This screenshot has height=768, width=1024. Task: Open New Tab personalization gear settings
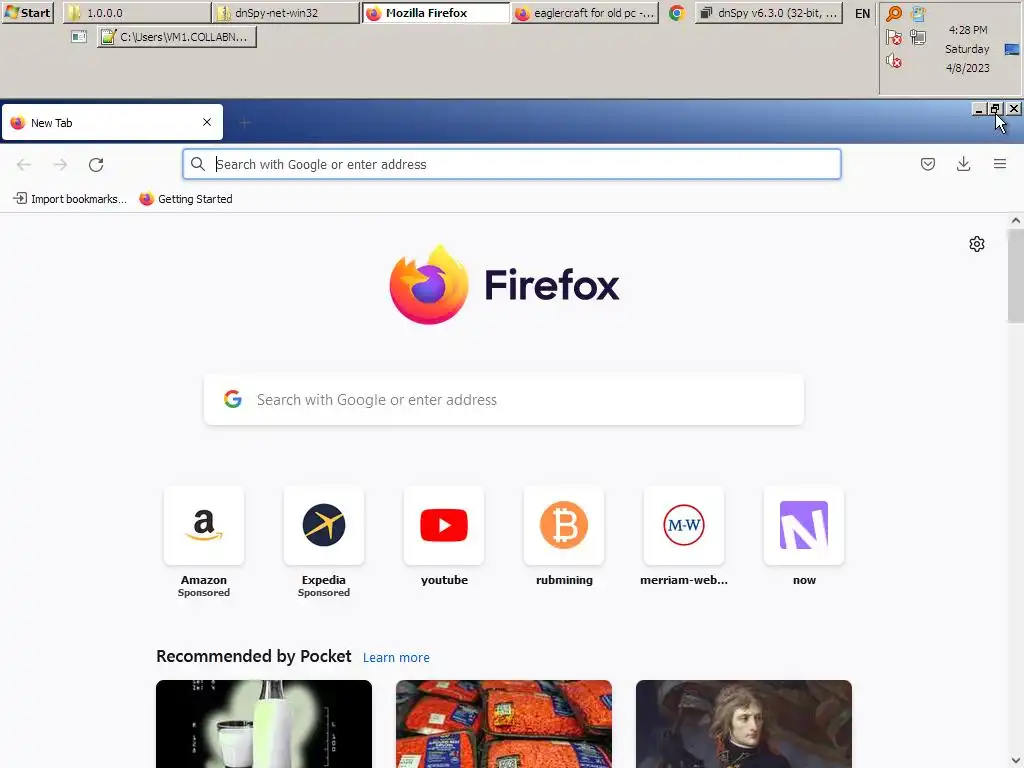(976, 244)
